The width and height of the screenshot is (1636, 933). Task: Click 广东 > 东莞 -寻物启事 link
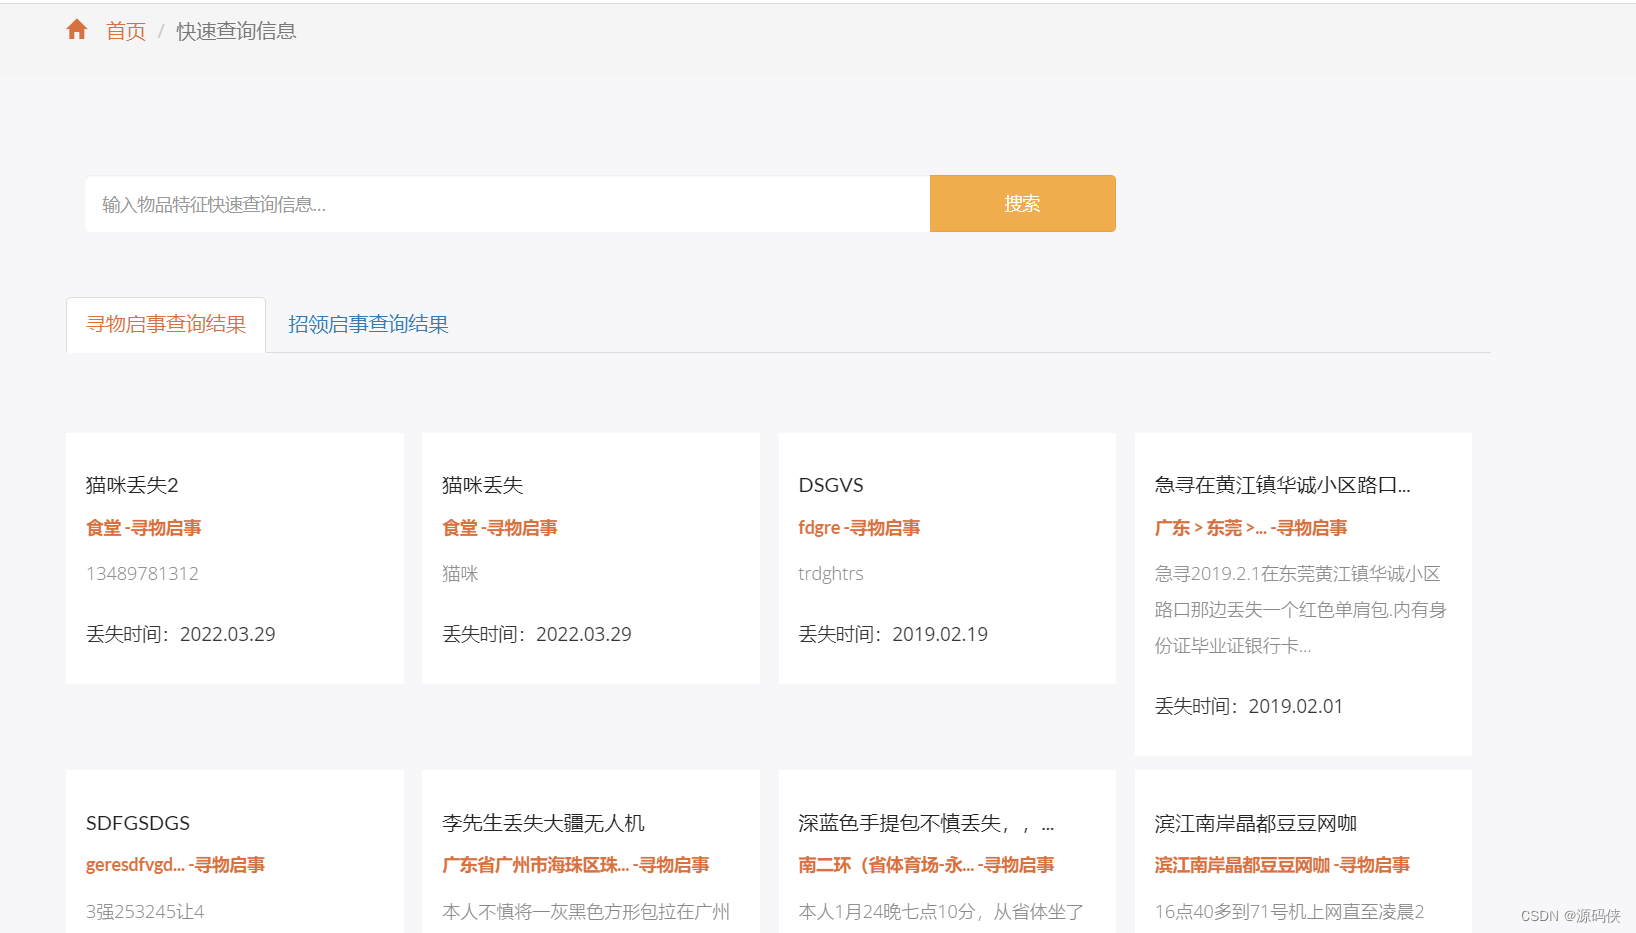[1251, 527]
